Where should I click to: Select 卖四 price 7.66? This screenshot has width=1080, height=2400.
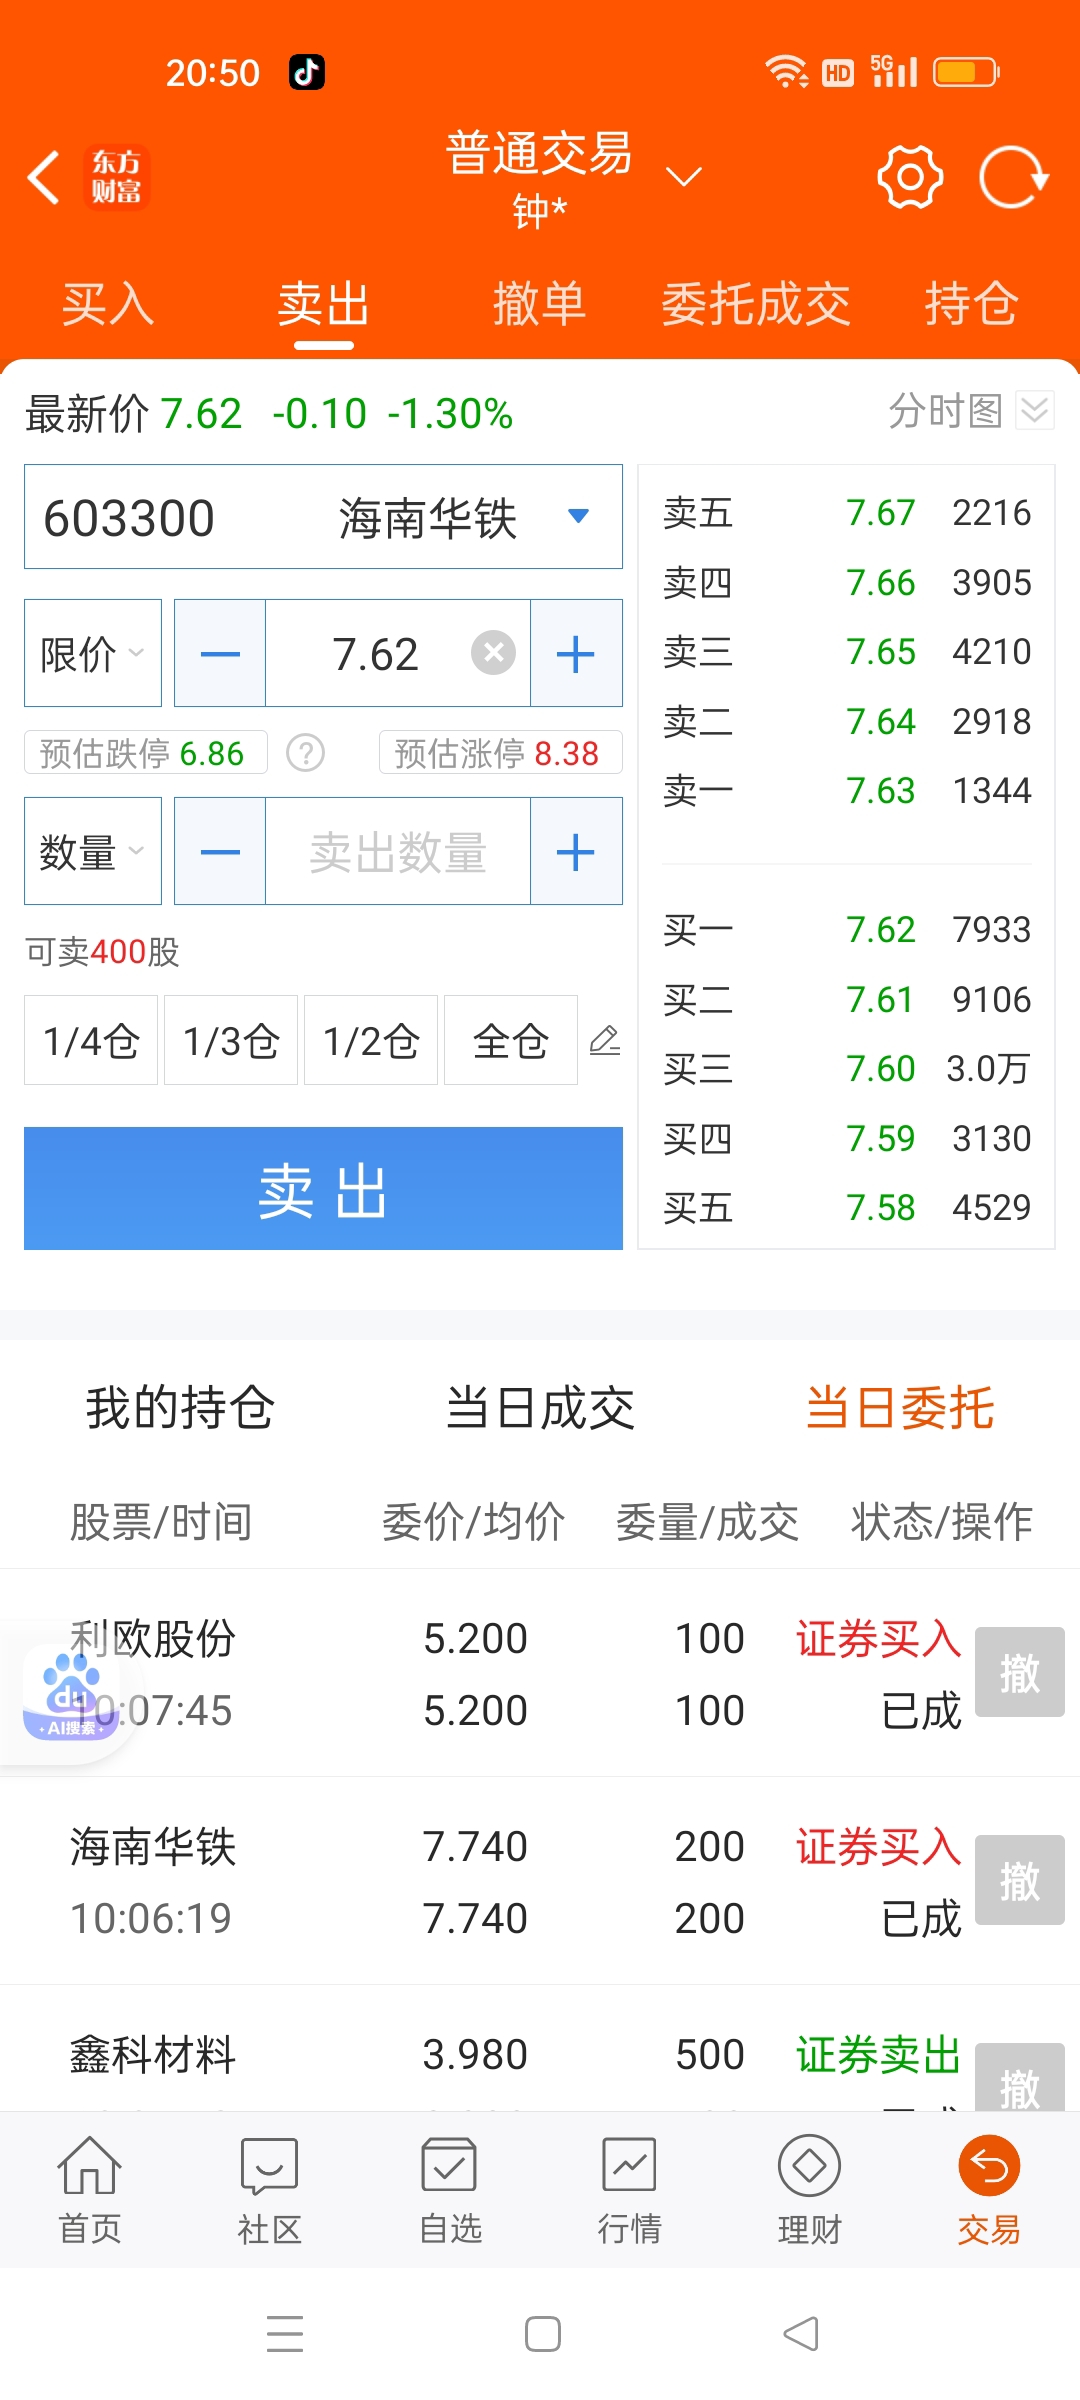click(847, 582)
